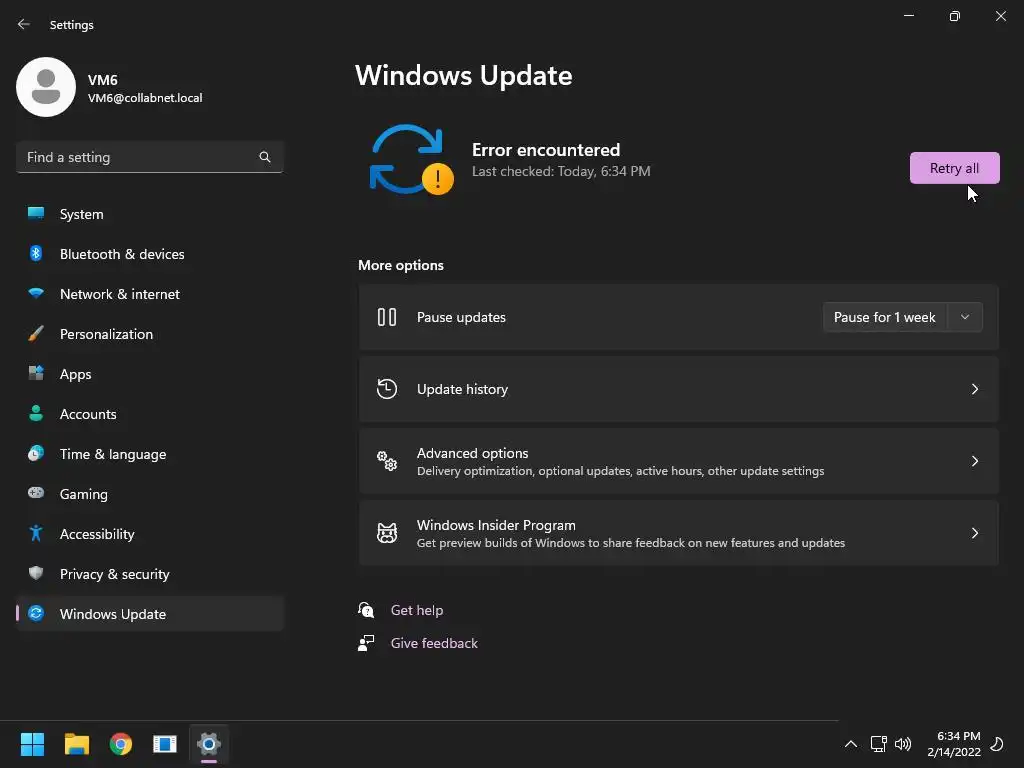Click the Bluetooth icon in sidebar

tap(36, 253)
